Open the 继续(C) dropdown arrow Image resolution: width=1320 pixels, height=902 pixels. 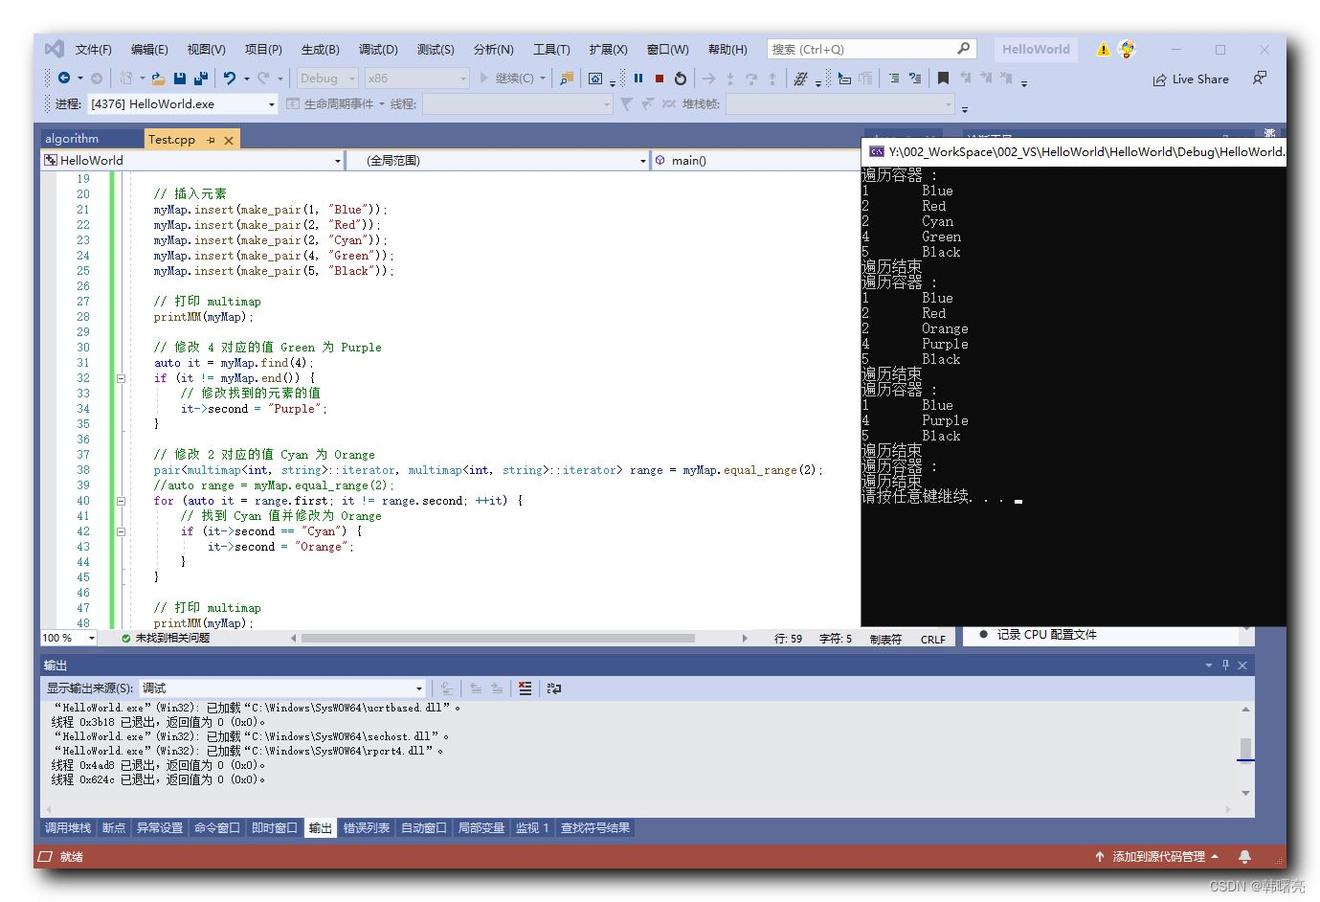pyautogui.click(x=543, y=78)
